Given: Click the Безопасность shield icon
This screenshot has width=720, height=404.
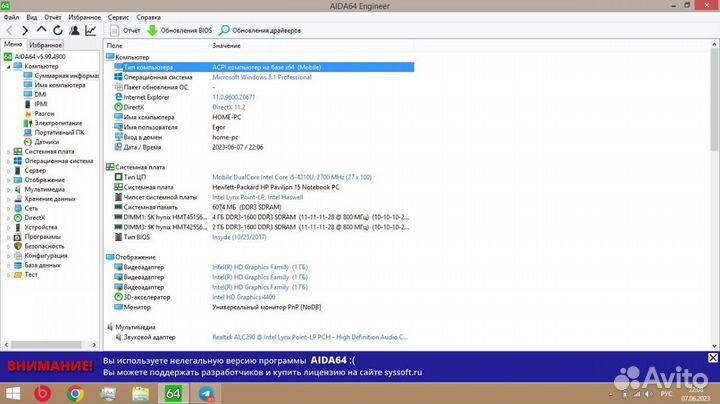Looking at the screenshot, I should point(18,247).
